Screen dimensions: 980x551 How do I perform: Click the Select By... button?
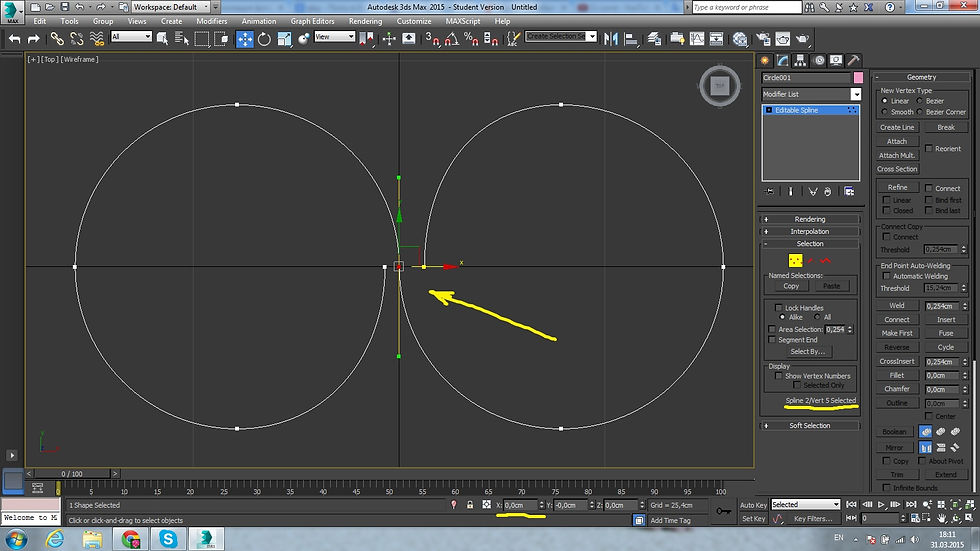point(808,352)
